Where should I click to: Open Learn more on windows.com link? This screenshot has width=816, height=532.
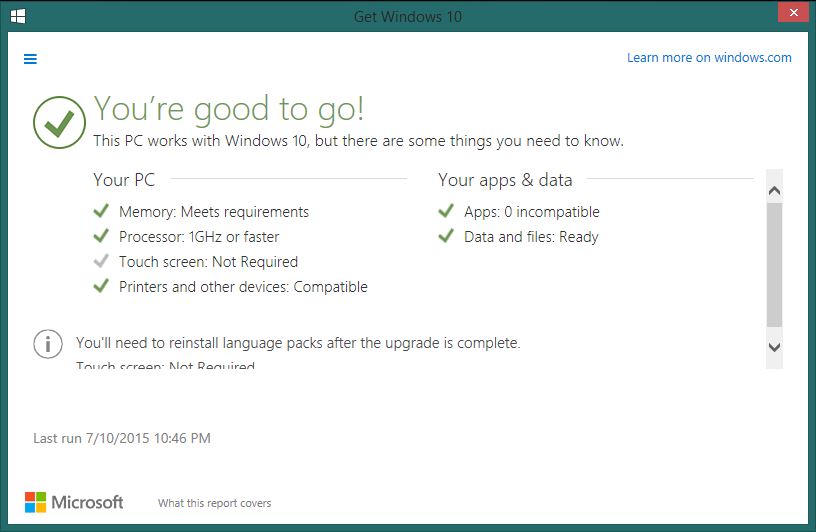[x=709, y=57]
